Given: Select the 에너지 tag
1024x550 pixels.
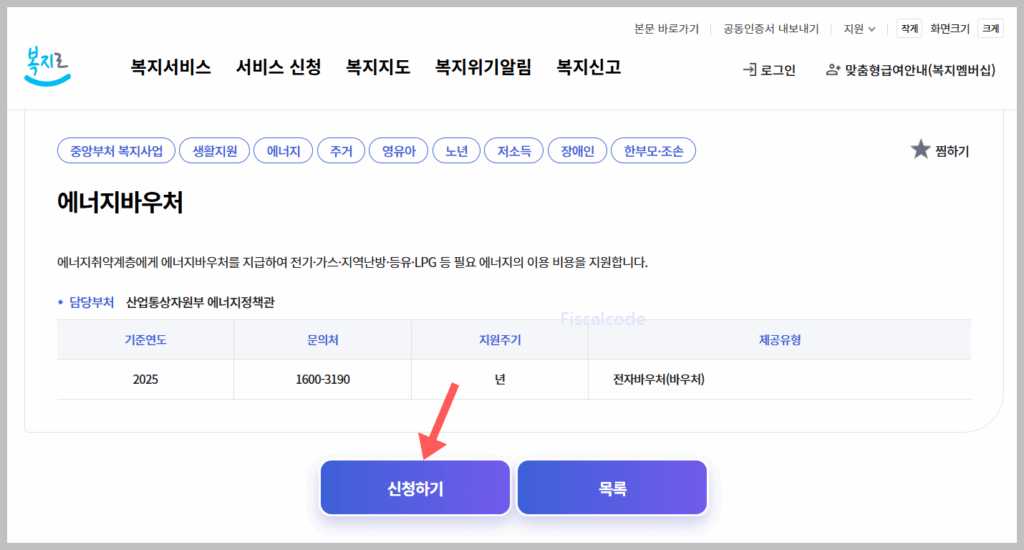Looking at the screenshot, I should (x=283, y=151).
